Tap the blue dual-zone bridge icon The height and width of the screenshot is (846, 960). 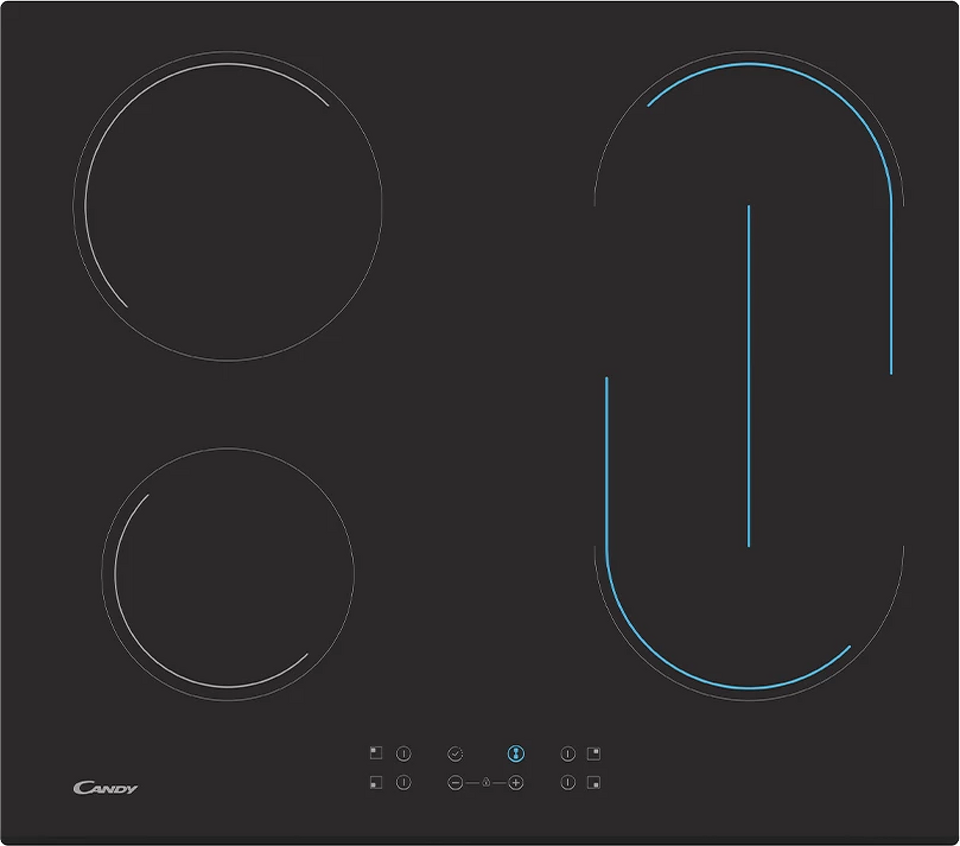(x=515, y=753)
